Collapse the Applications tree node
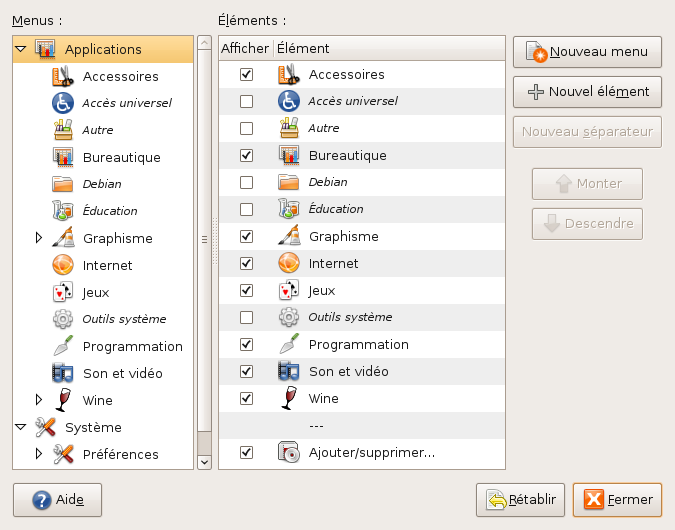Viewport: 675px width, 530px height. pos(20,49)
